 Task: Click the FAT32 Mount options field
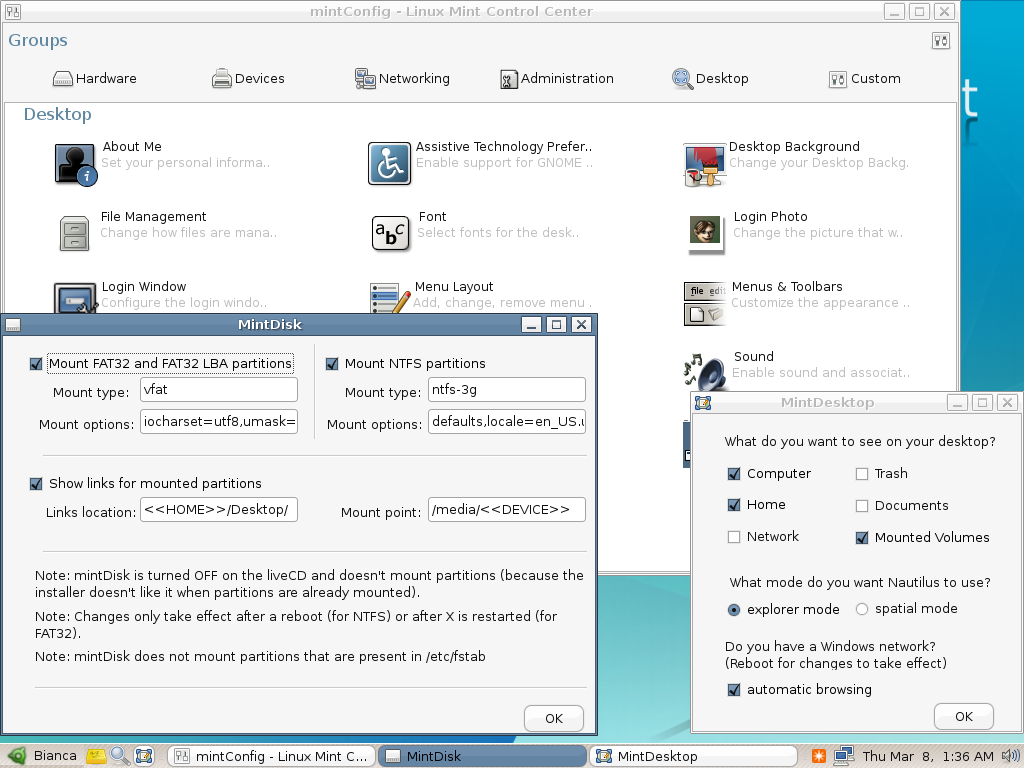[219, 422]
